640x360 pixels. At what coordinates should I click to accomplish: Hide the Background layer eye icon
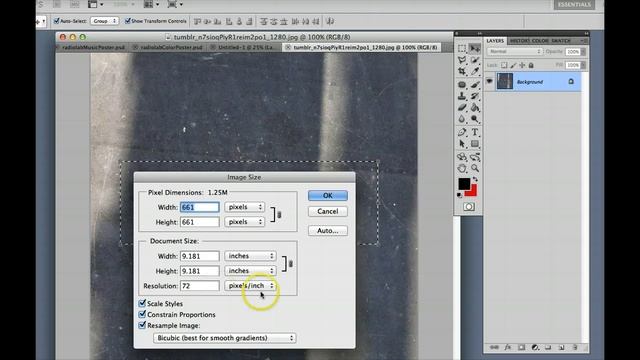coord(489,81)
